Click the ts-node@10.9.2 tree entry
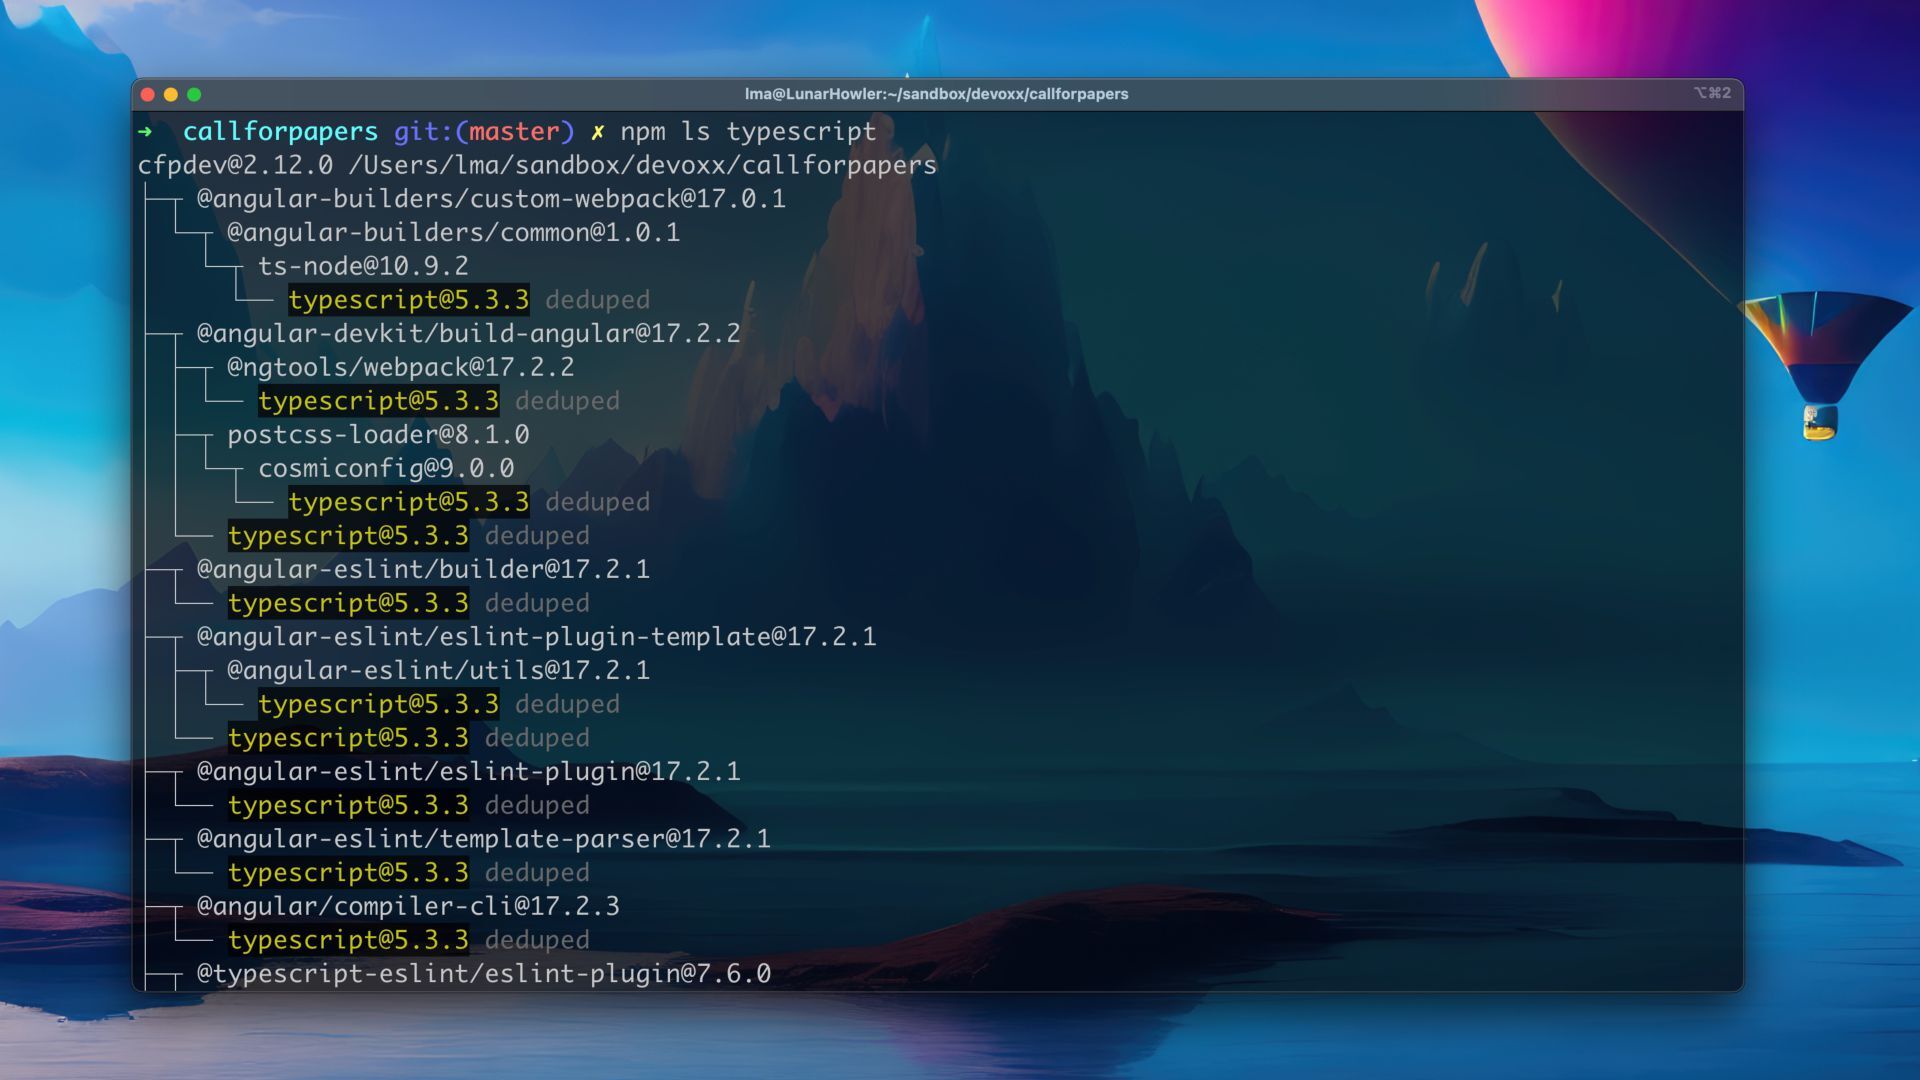The image size is (1920, 1080). (363, 266)
